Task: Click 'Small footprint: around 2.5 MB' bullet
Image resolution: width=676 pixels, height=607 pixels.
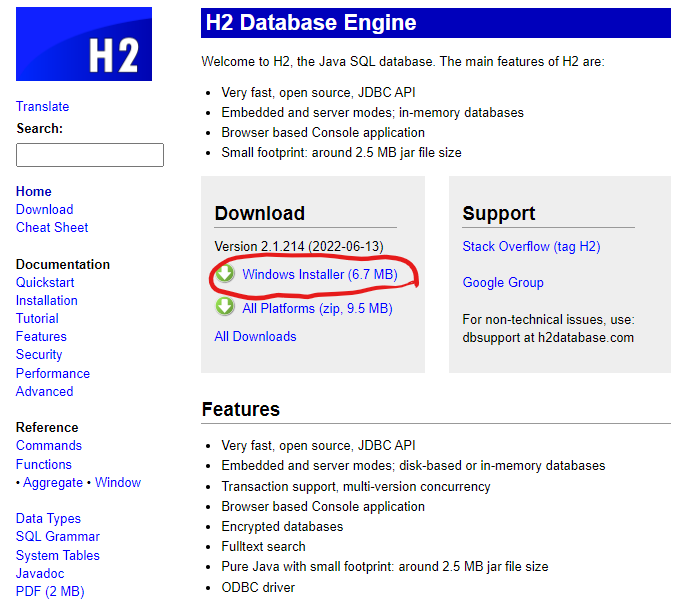Action: coord(341,153)
